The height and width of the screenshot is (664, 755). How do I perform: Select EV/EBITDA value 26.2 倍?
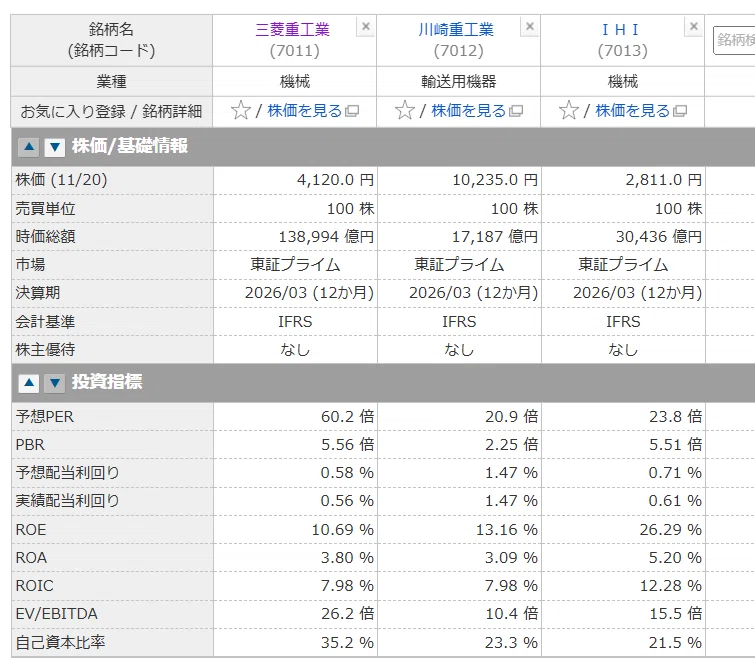pyautogui.click(x=348, y=614)
